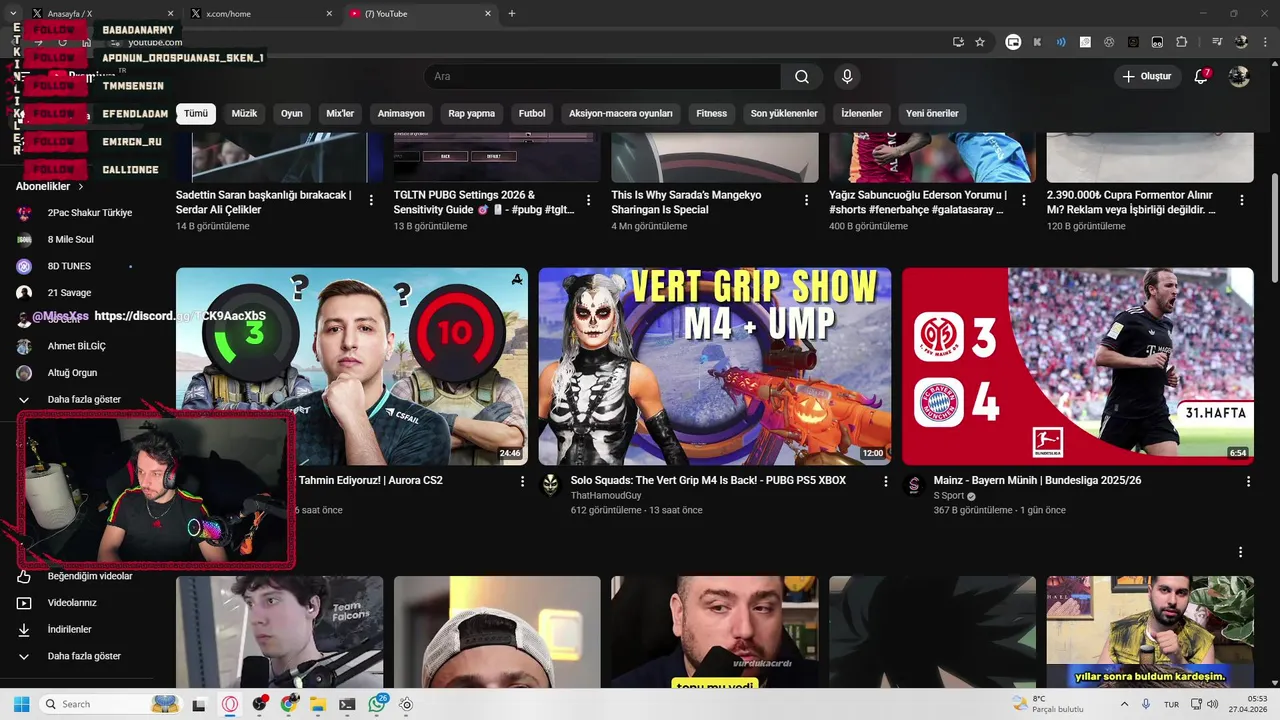1280x720 pixels.
Task: Select the Yeni öneriler chip
Action: coord(932,114)
